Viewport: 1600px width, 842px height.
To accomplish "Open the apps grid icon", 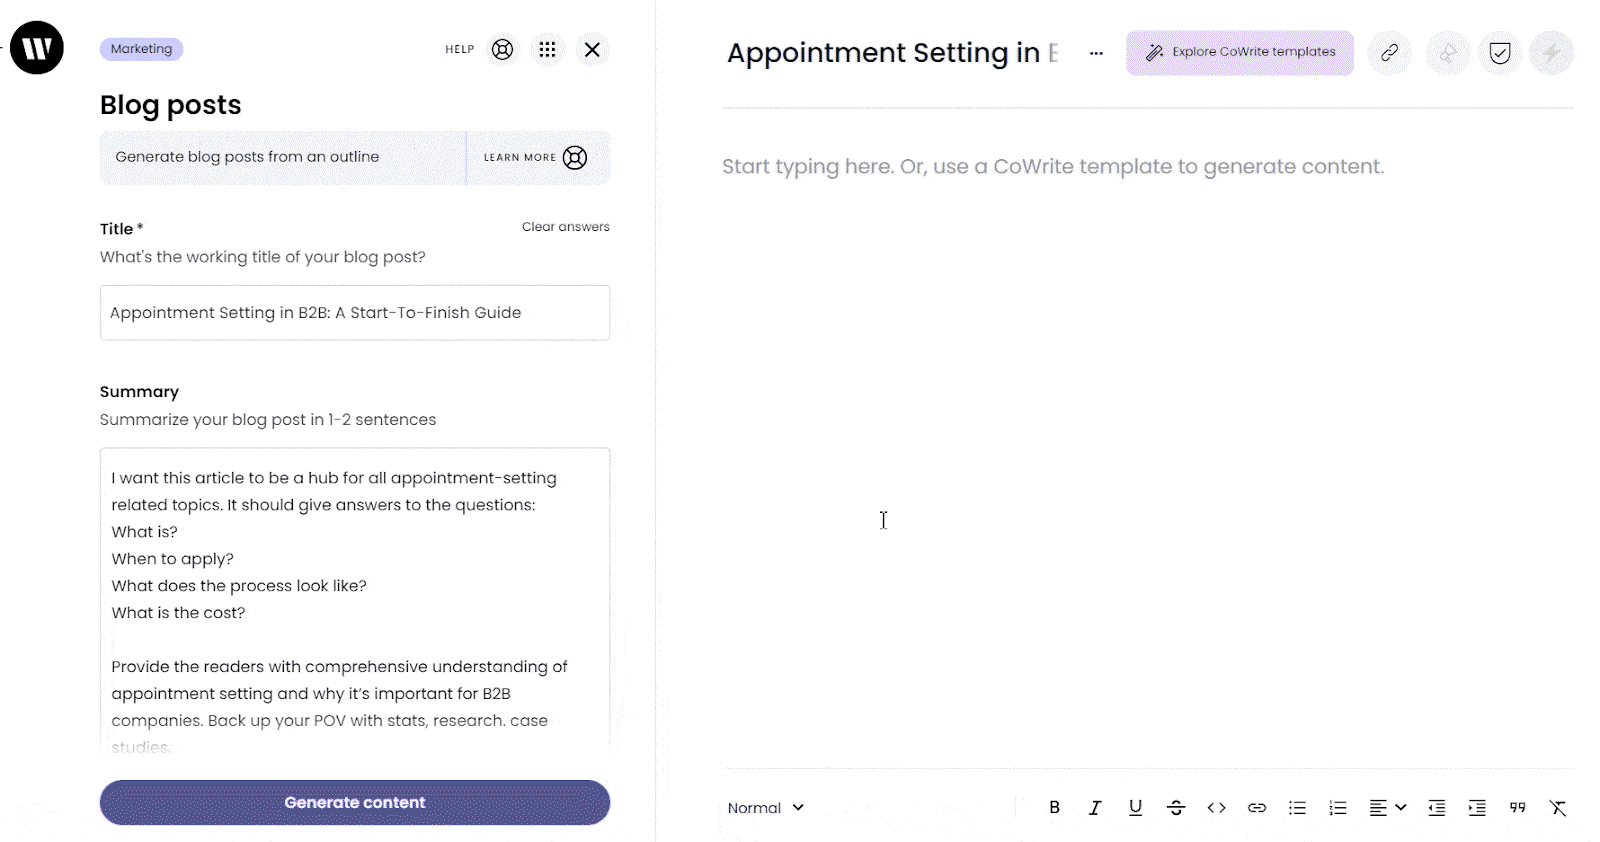I will pos(547,49).
